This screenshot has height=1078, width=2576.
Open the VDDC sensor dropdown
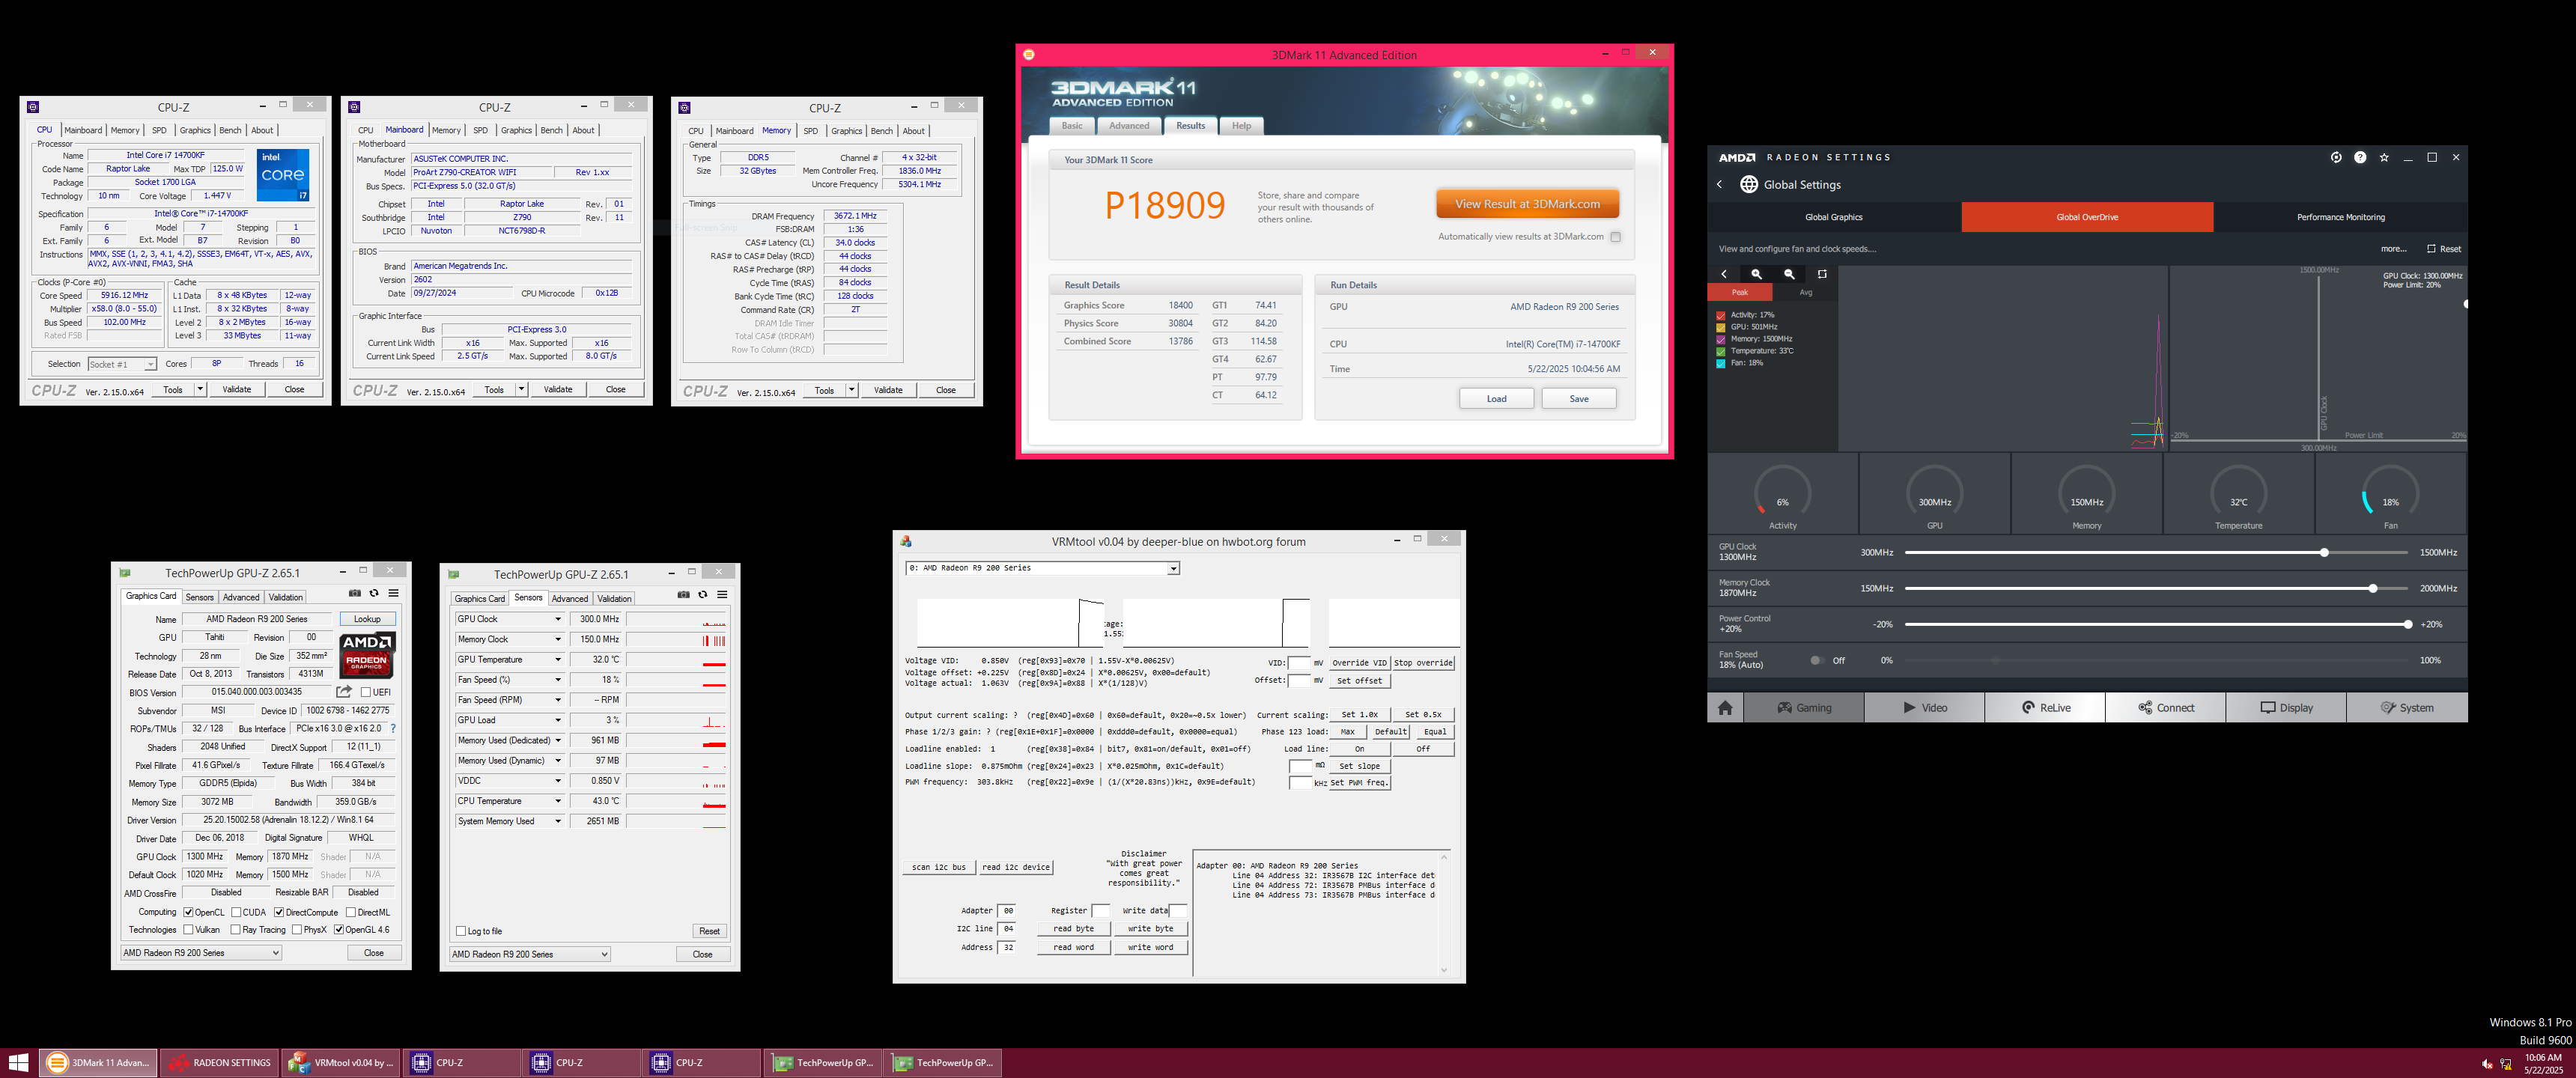[x=558, y=781]
